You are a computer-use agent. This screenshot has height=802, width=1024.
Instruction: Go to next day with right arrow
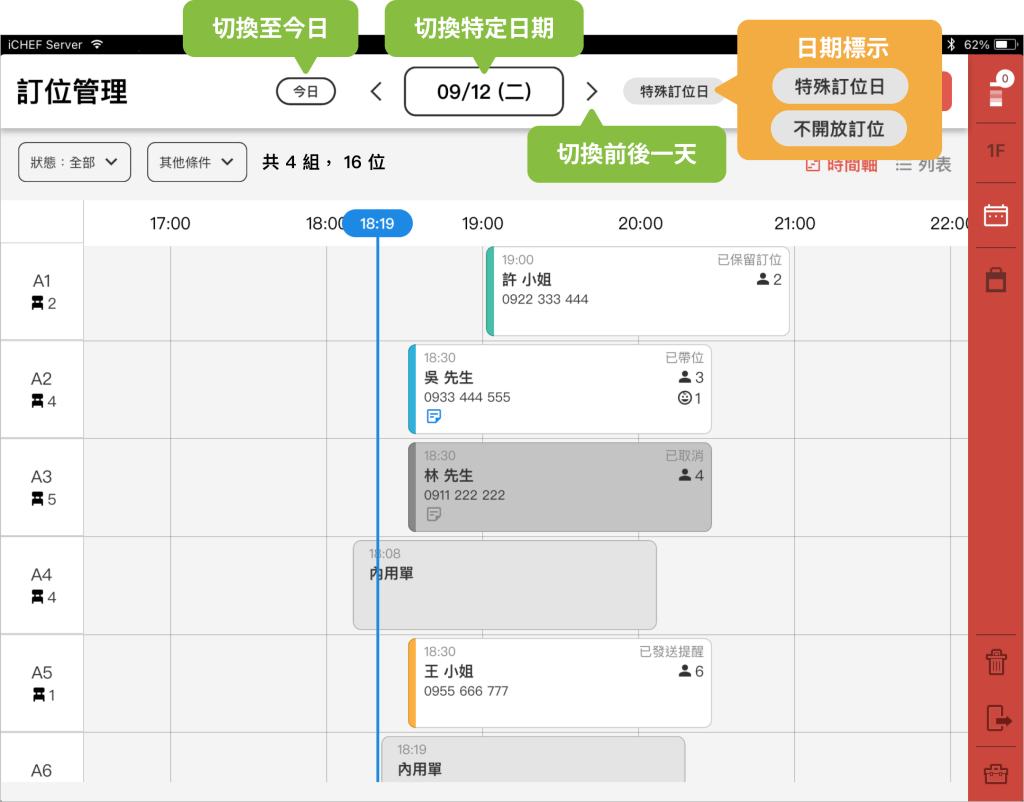coord(591,92)
